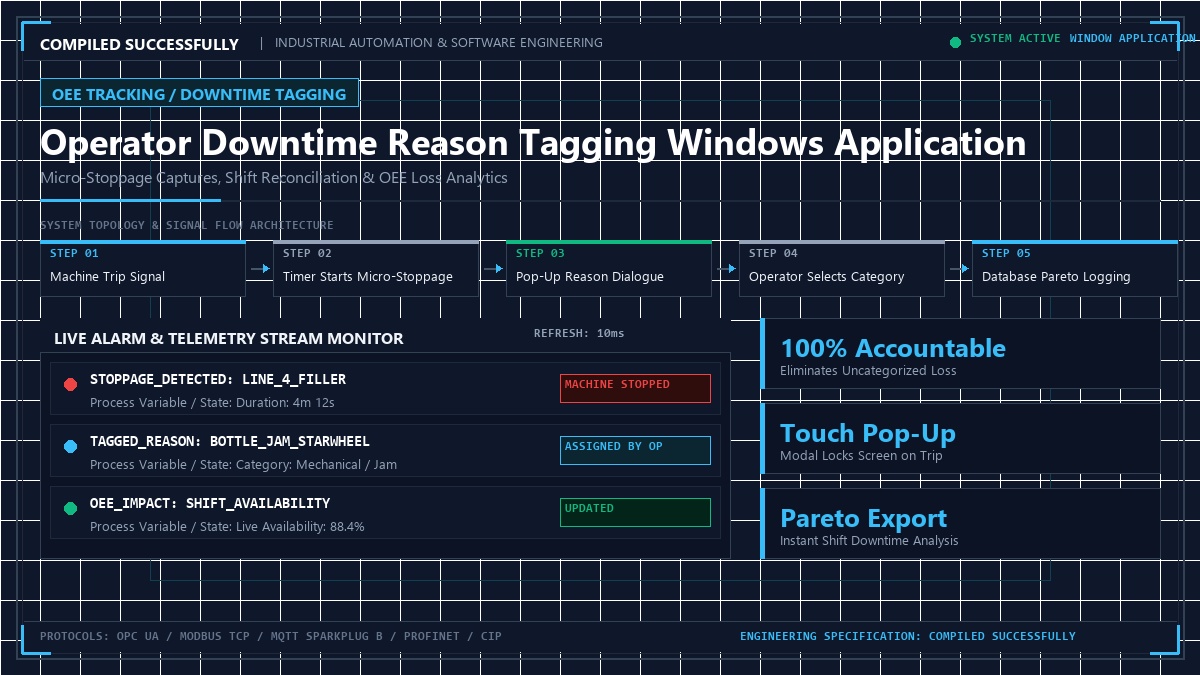Select the Pareto Export feature card
Viewport: 1200px width, 675px height.
pos(961,524)
